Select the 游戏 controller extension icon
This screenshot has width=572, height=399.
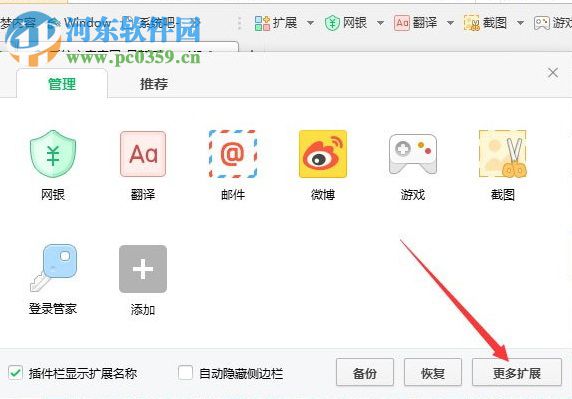413,154
